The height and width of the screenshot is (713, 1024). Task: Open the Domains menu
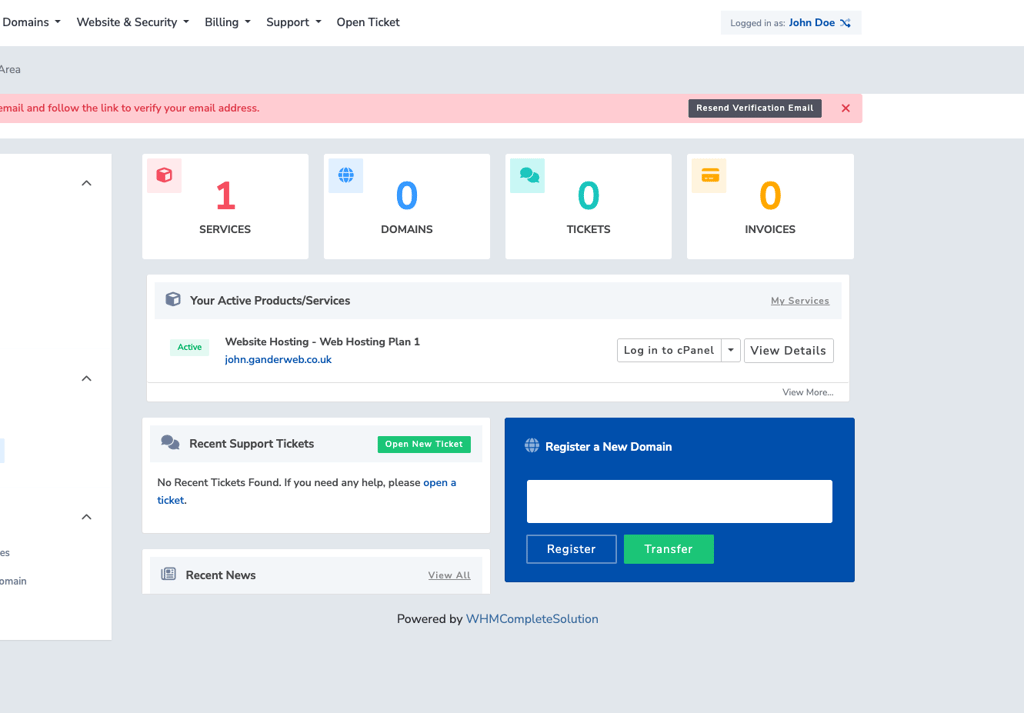31,22
